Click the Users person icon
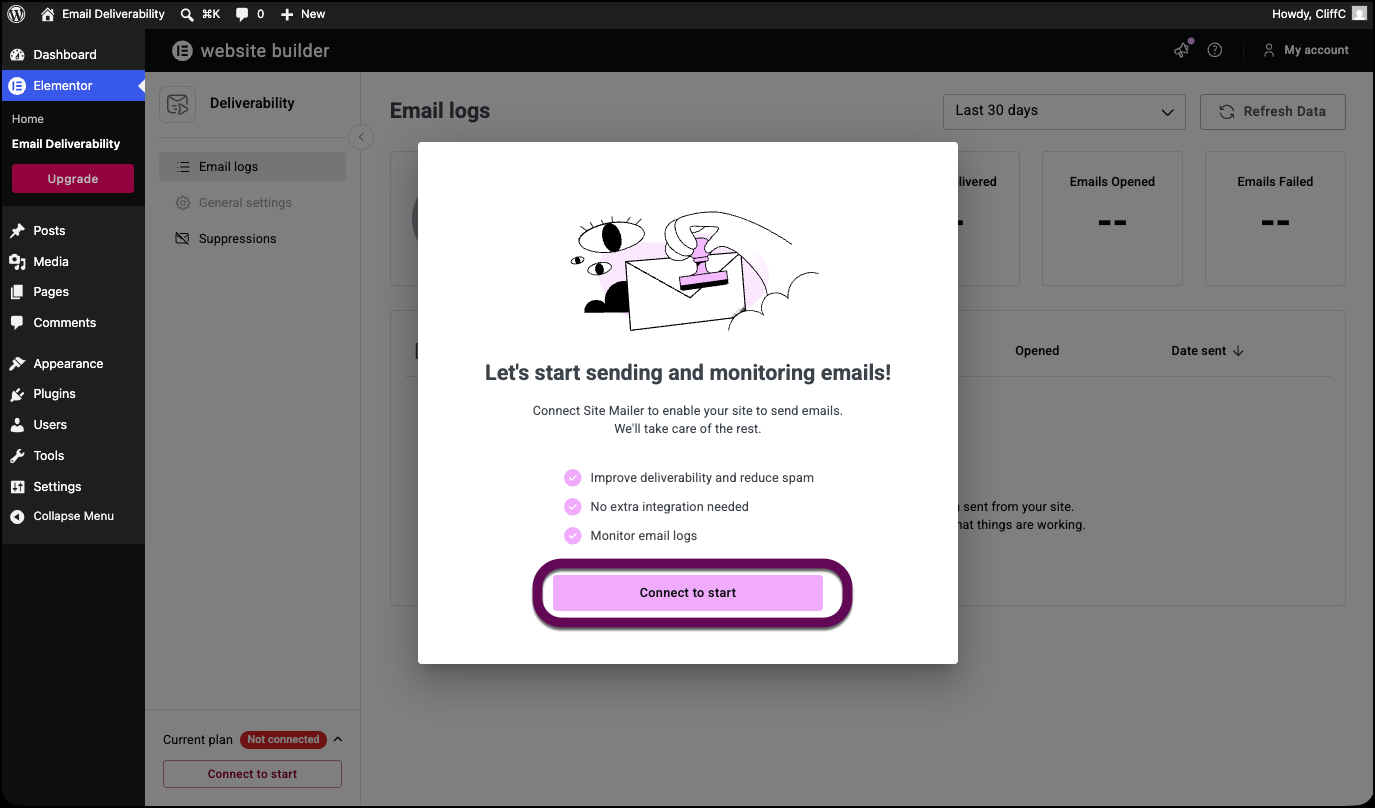Image resolution: width=1375 pixels, height=808 pixels. (x=17, y=425)
